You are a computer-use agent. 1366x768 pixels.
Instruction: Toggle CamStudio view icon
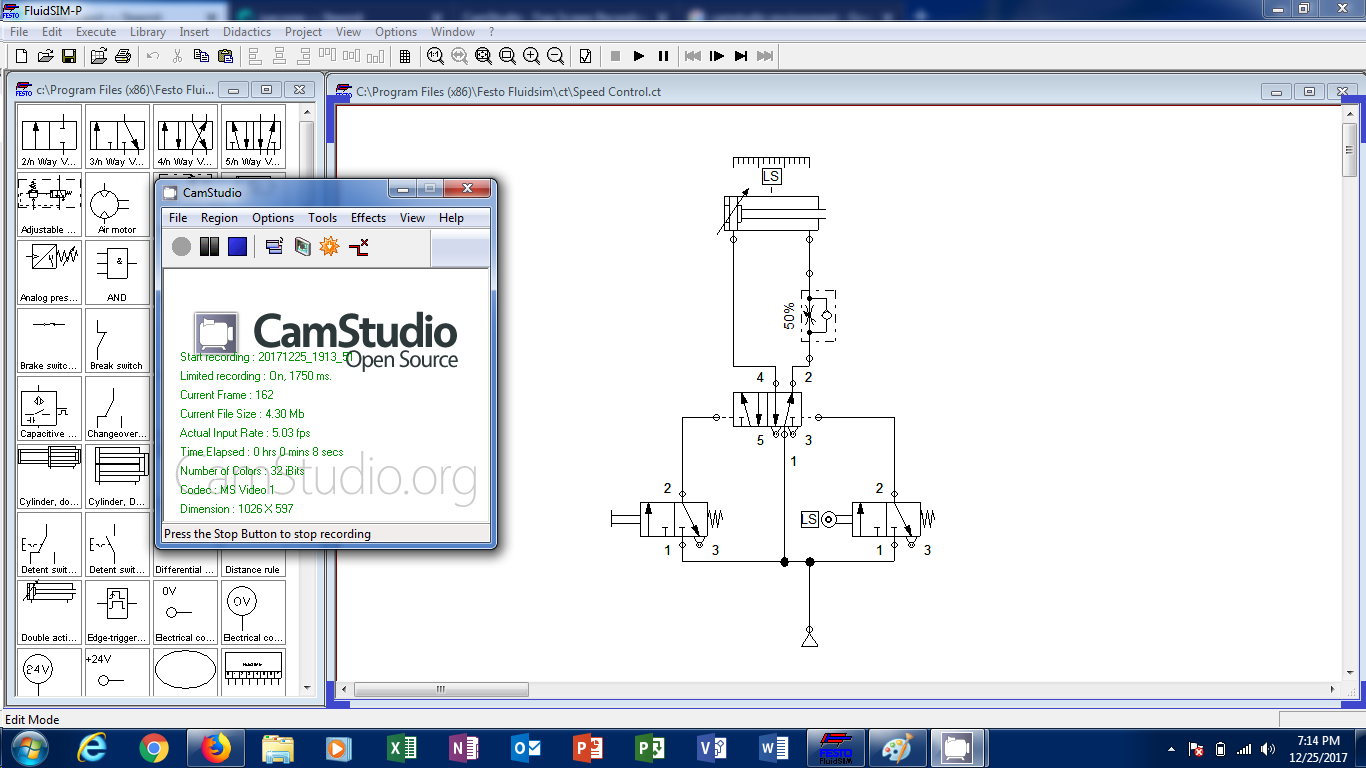274,246
